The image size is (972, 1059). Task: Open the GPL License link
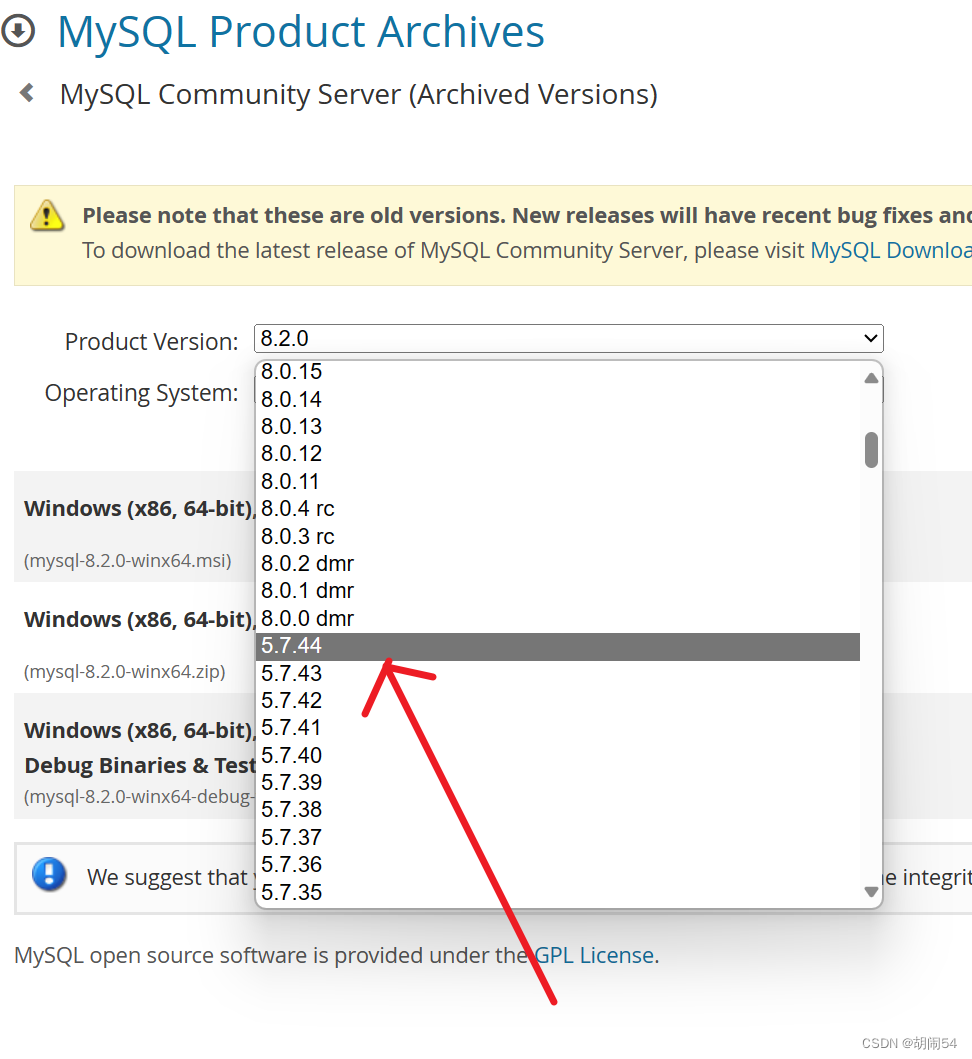[594, 955]
